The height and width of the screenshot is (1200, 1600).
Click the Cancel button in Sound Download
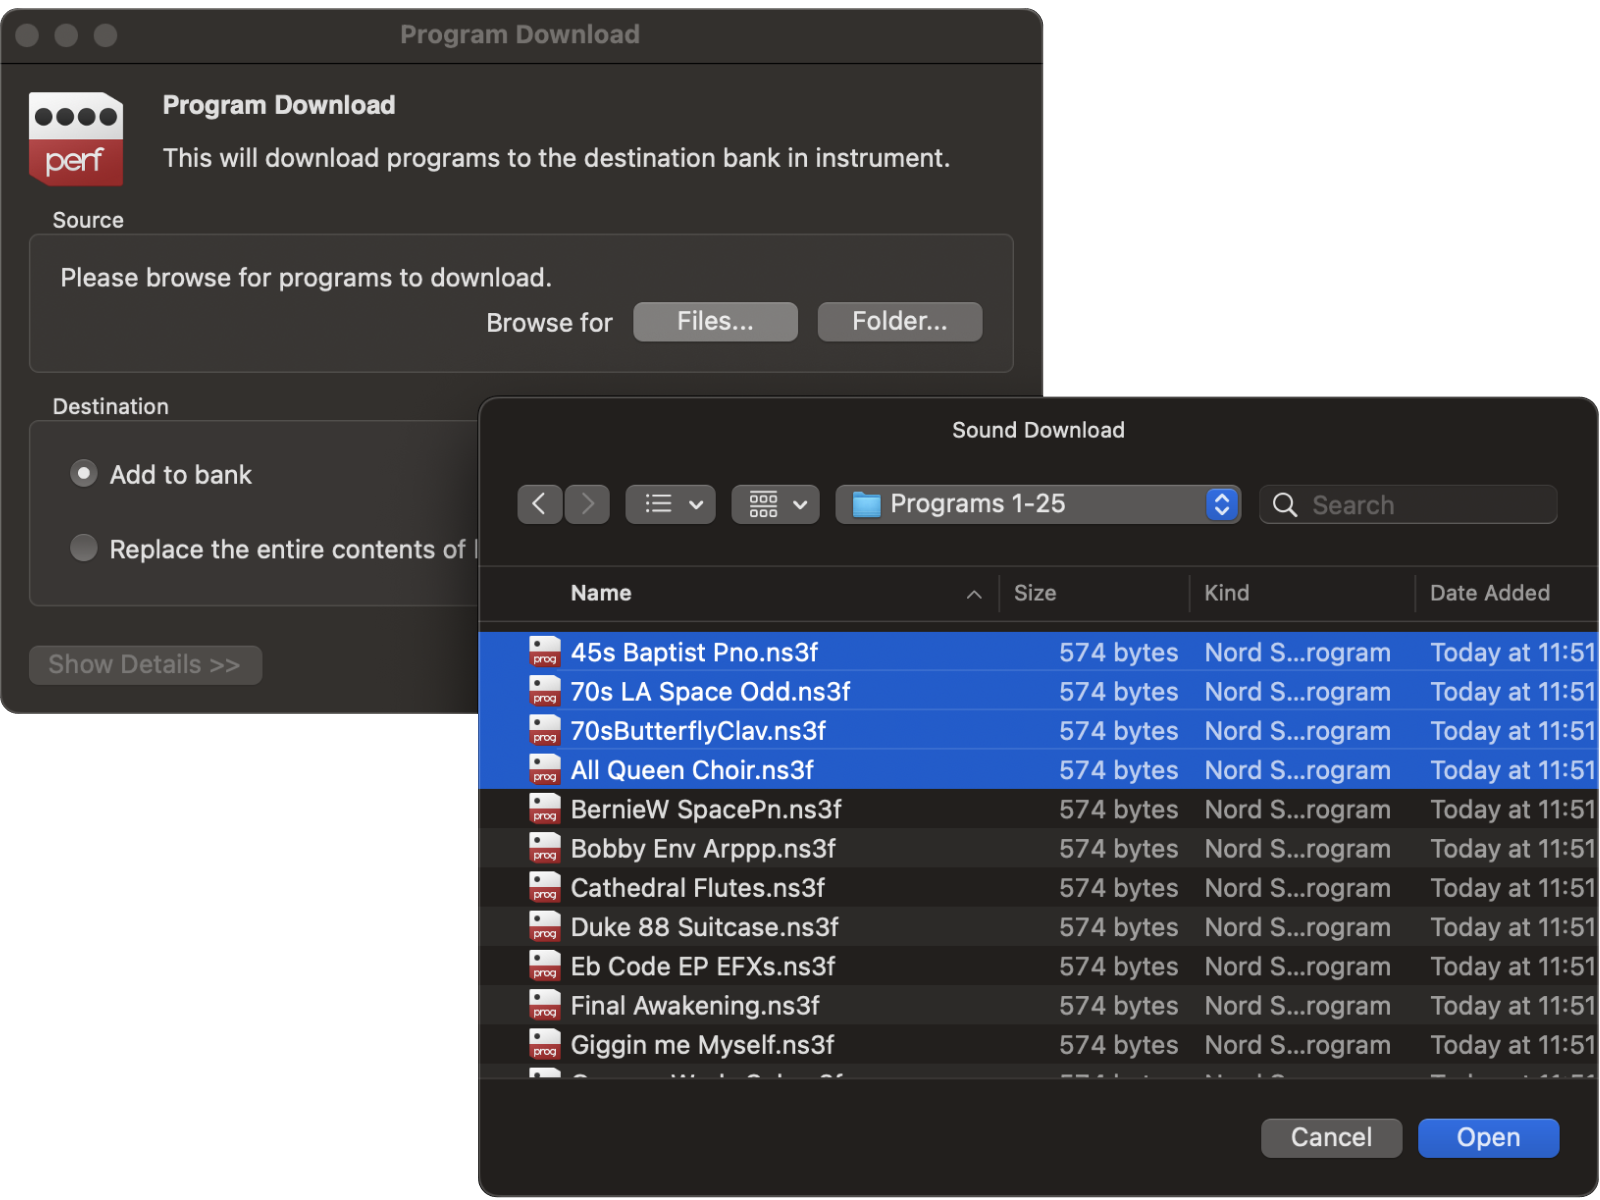(x=1331, y=1138)
